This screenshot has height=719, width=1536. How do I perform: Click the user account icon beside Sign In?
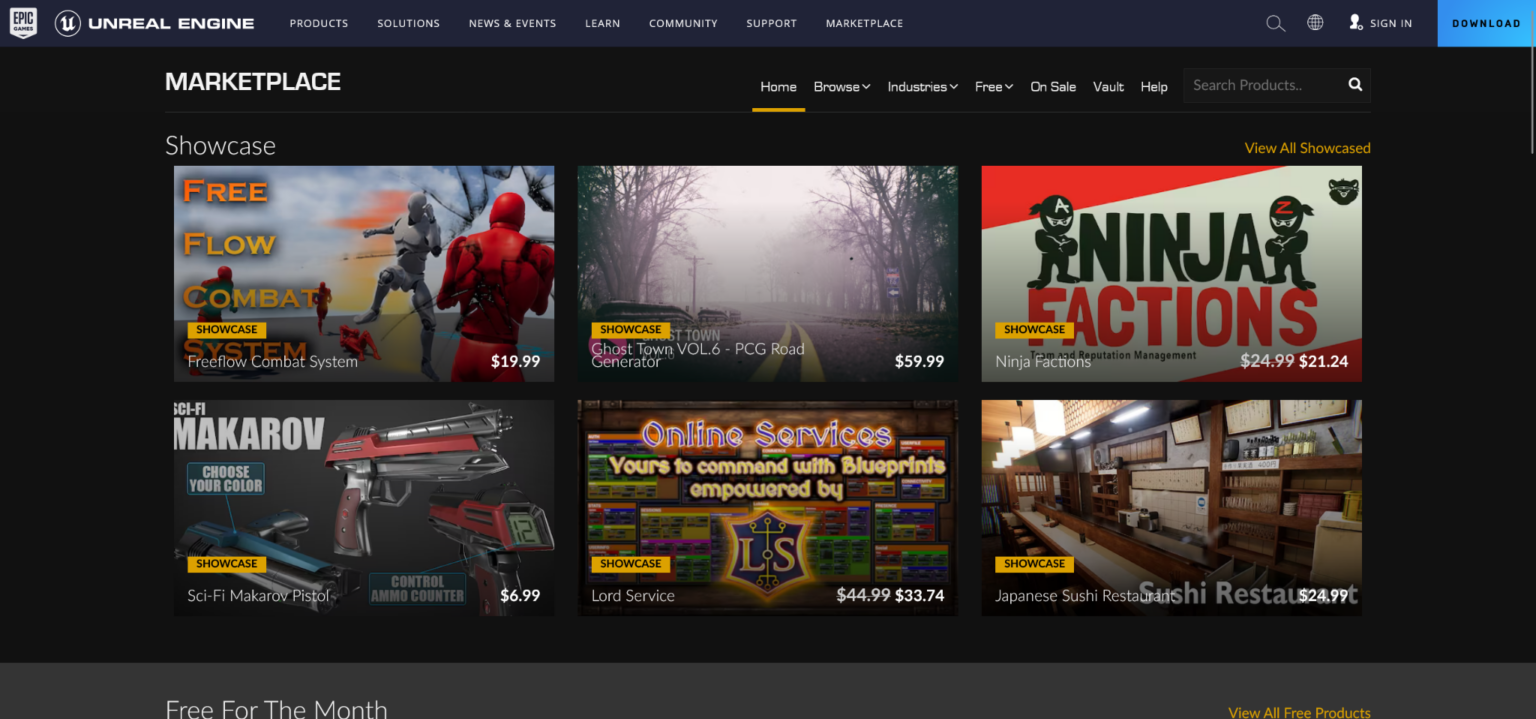point(1356,22)
